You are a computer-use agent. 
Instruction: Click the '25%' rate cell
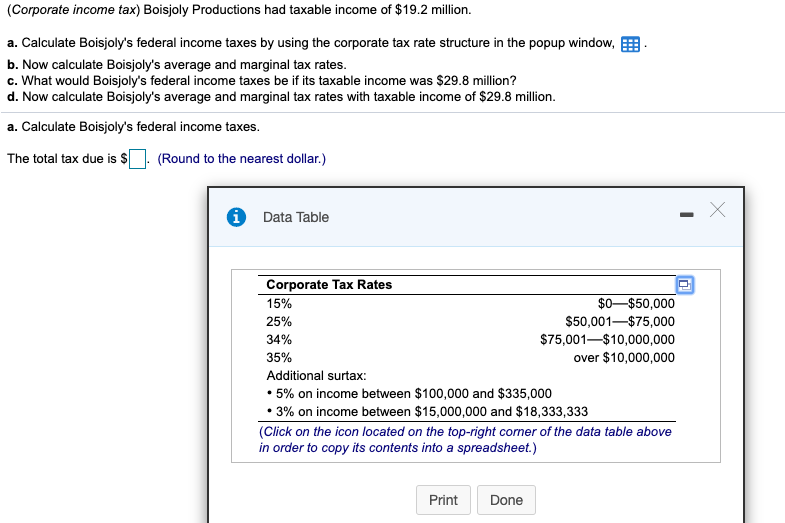point(279,322)
